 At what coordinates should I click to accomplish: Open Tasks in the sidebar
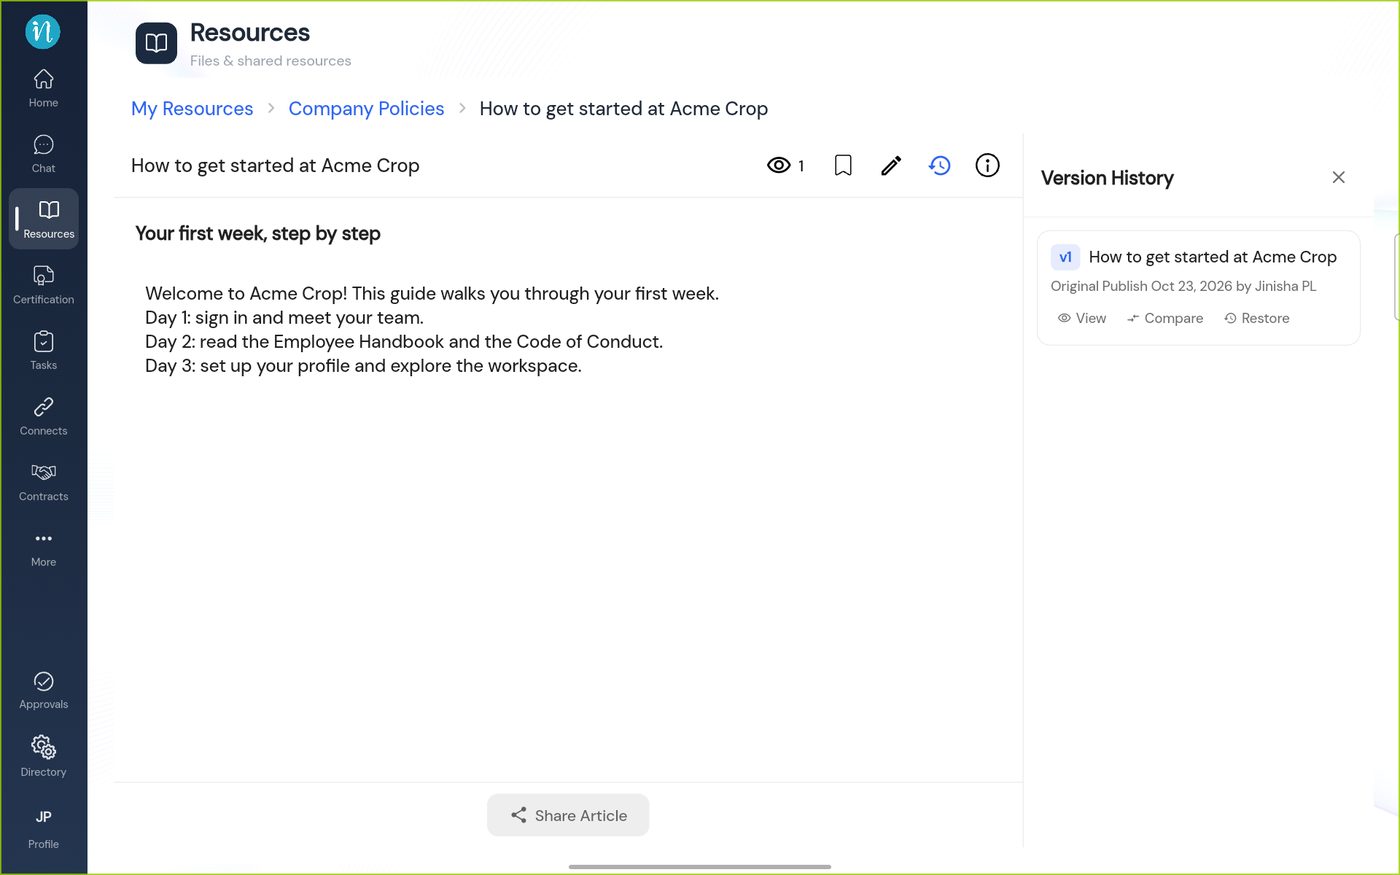(x=43, y=351)
